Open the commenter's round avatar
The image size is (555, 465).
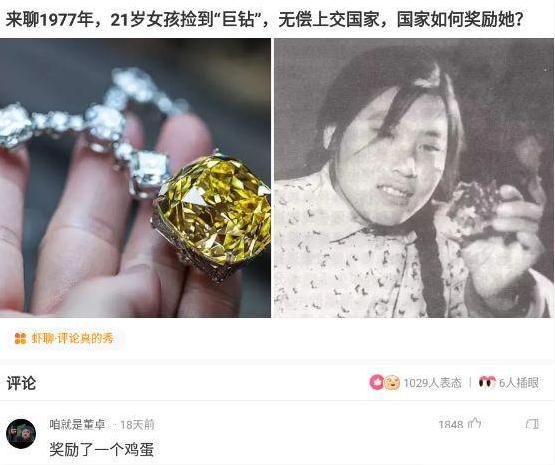click(21, 434)
